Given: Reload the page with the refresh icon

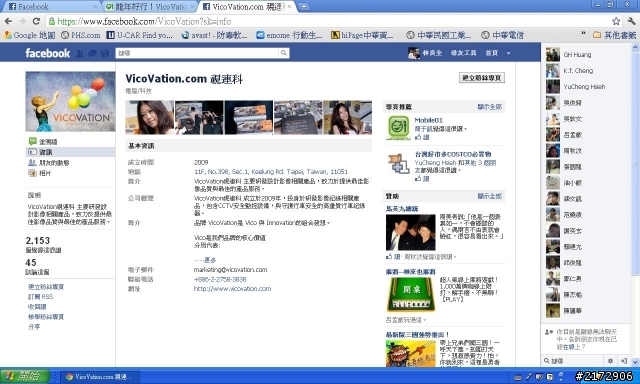Looking at the screenshot, I should coord(36,21).
